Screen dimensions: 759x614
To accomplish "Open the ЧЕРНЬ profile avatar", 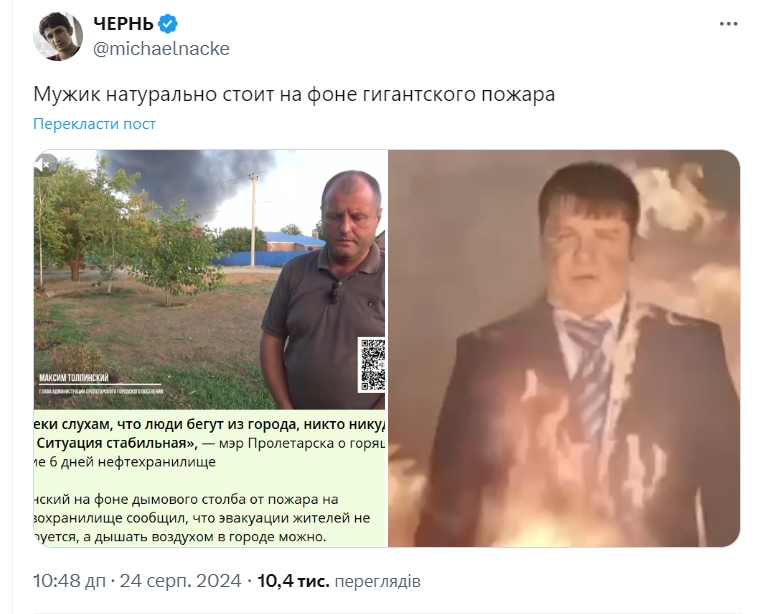I will pos(58,36).
